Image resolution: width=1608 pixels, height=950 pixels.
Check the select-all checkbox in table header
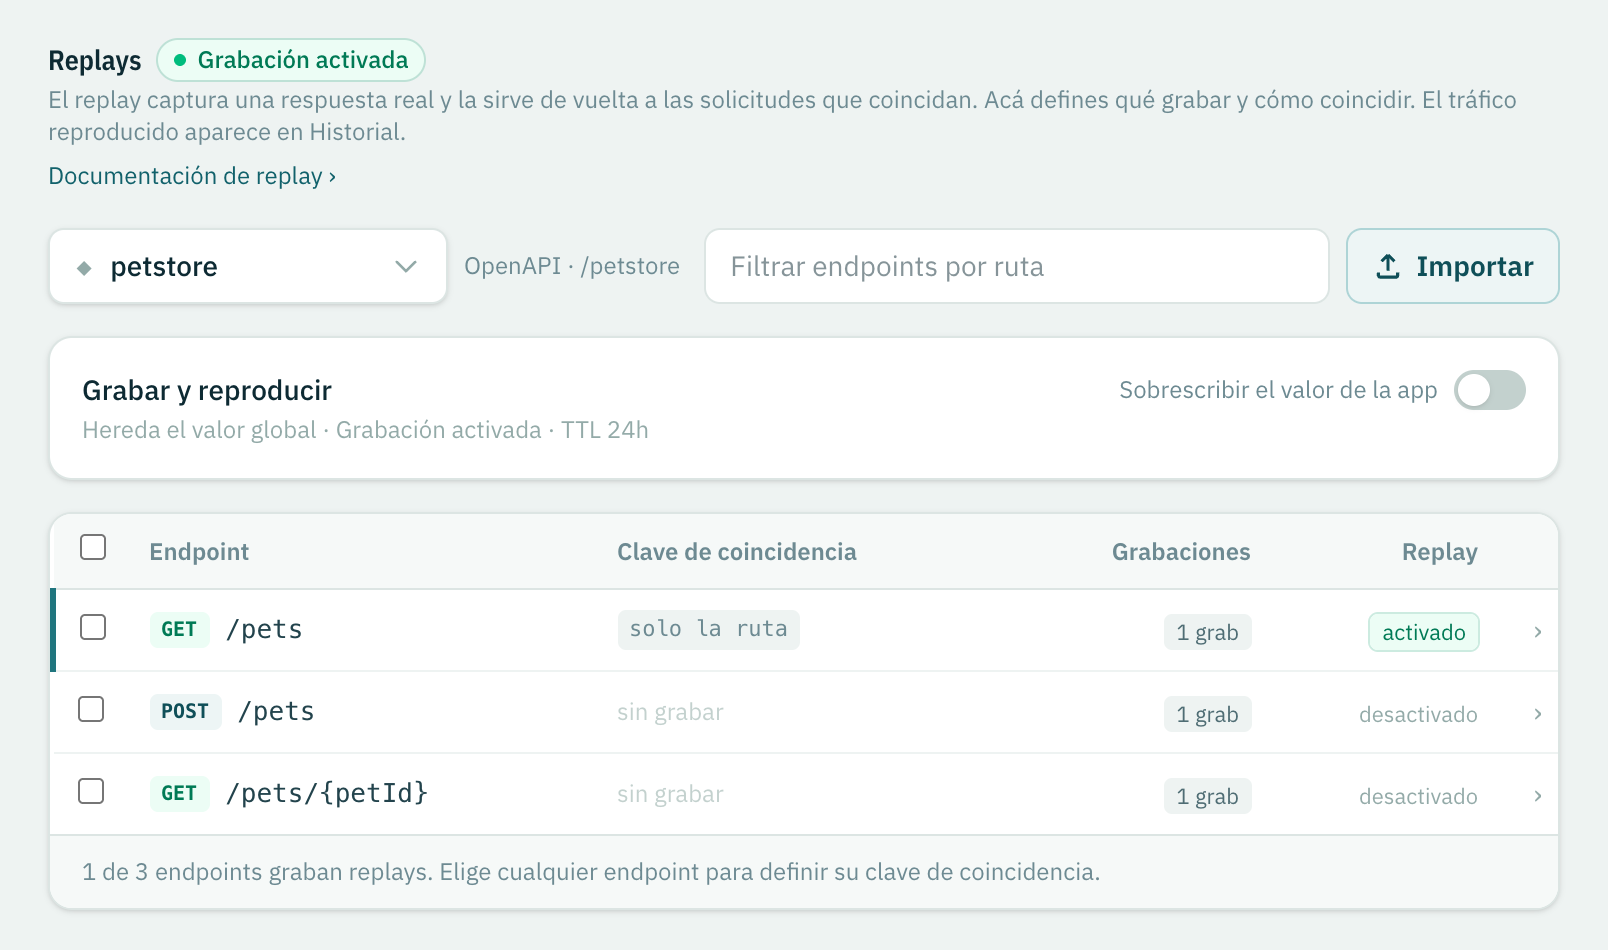coord(93,547)
